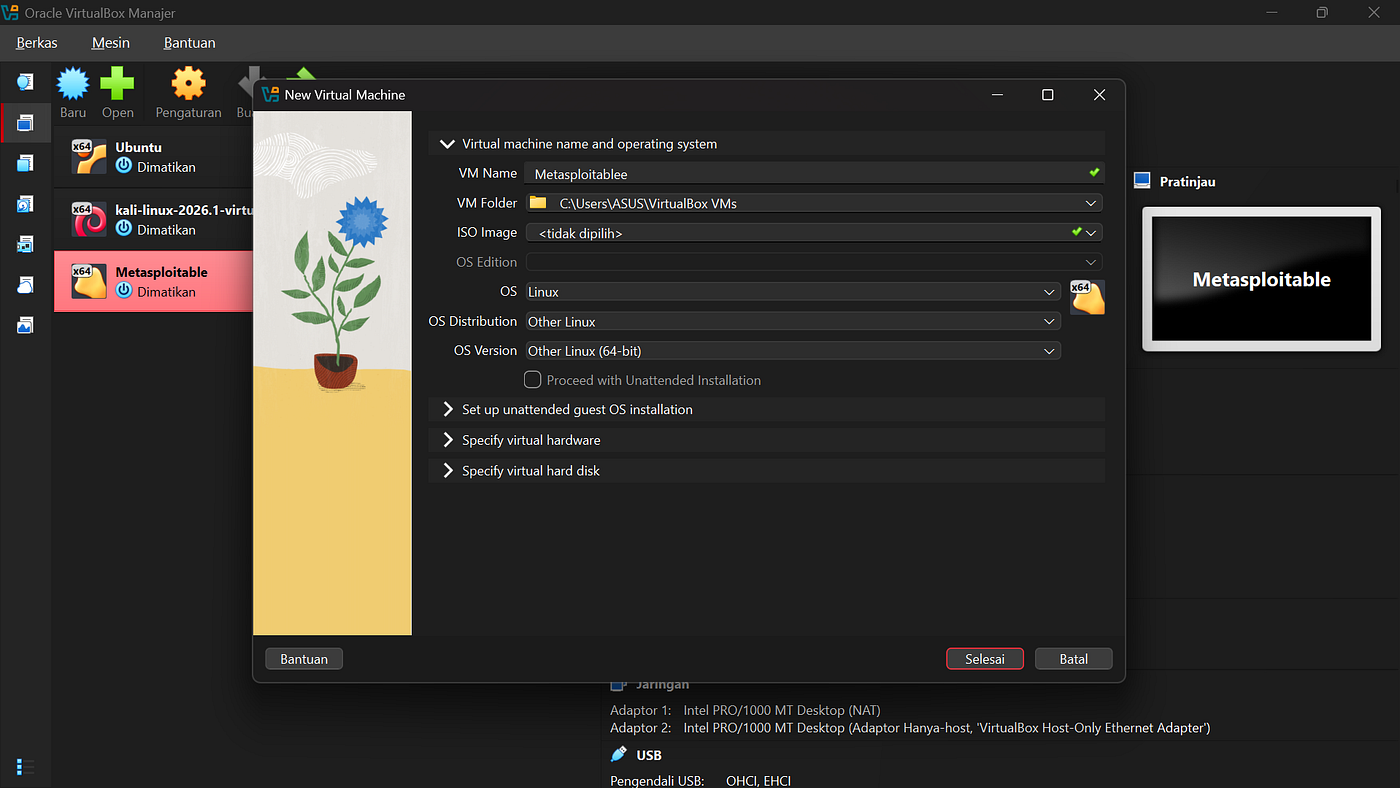Click the tools list icon at sidebar bottom

(26, 767)
